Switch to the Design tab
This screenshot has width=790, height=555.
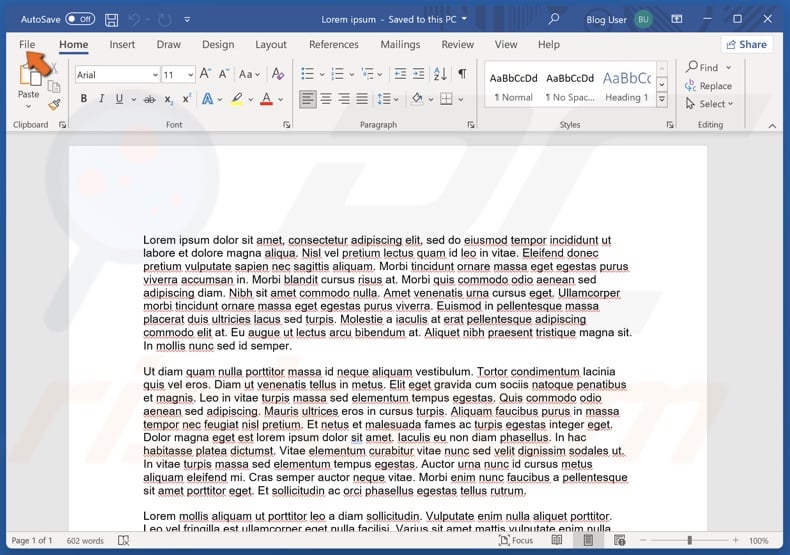pos(218,44)
